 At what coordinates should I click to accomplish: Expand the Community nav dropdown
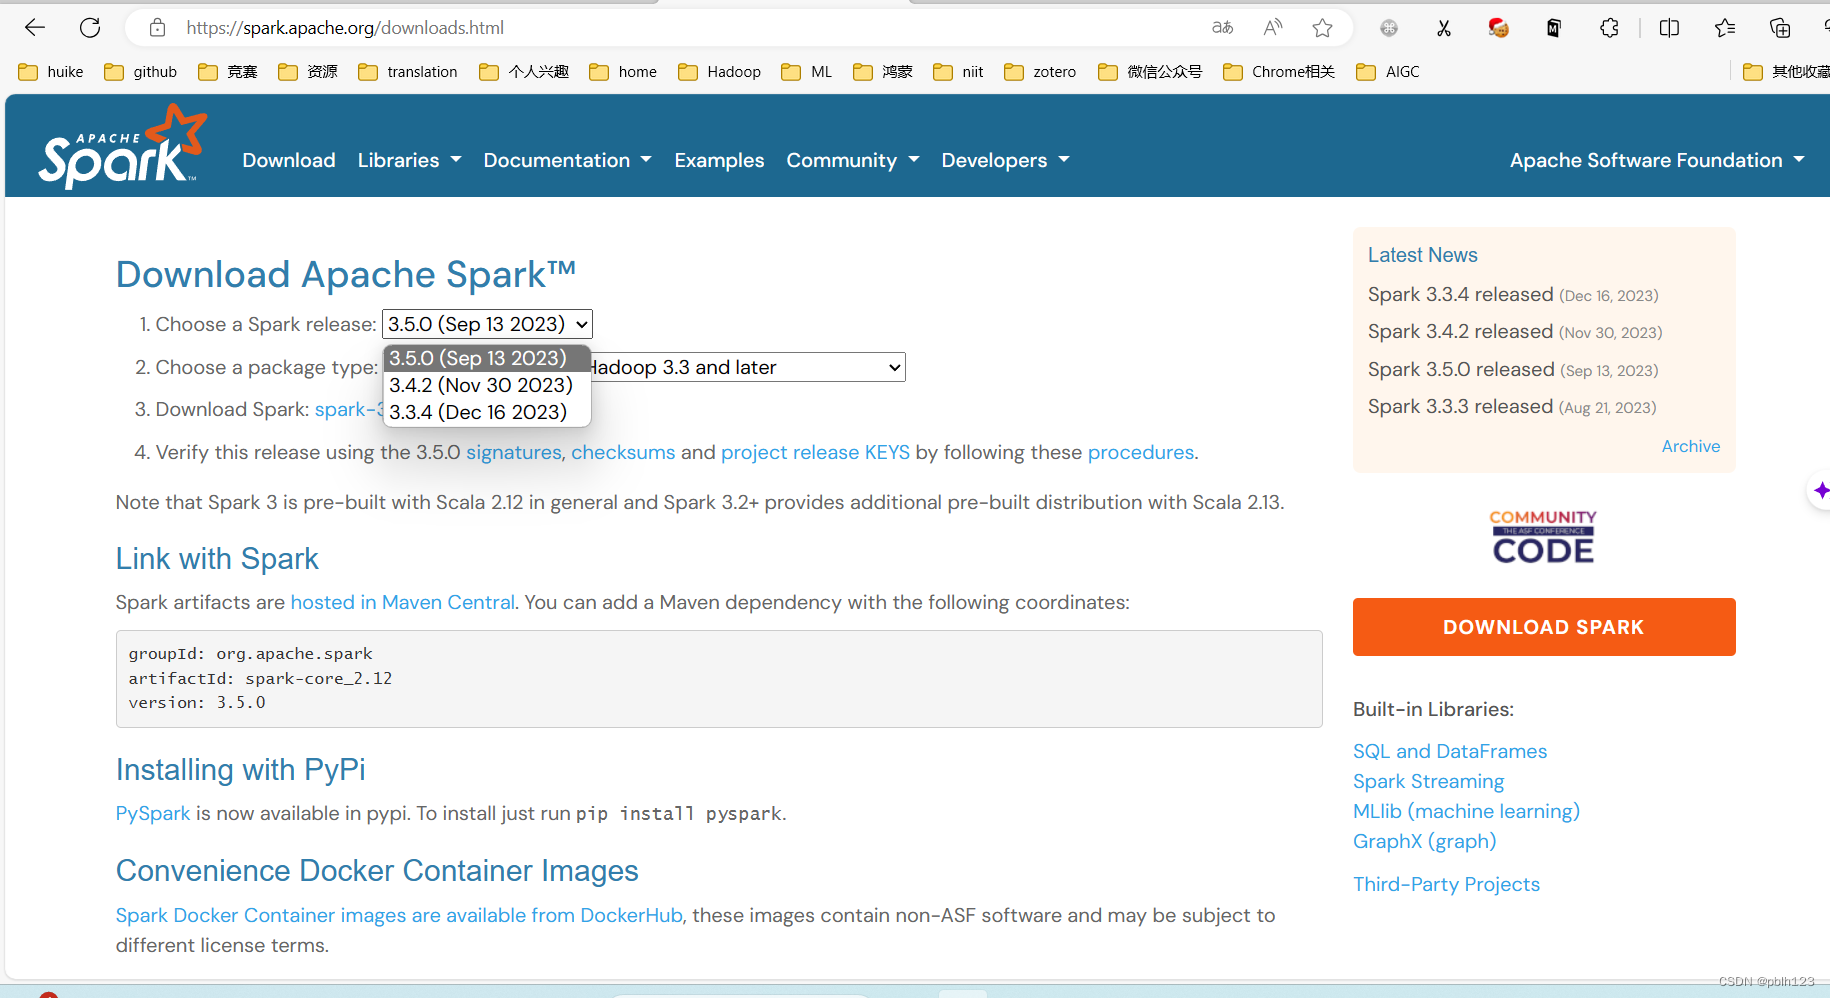coord(852,160)
